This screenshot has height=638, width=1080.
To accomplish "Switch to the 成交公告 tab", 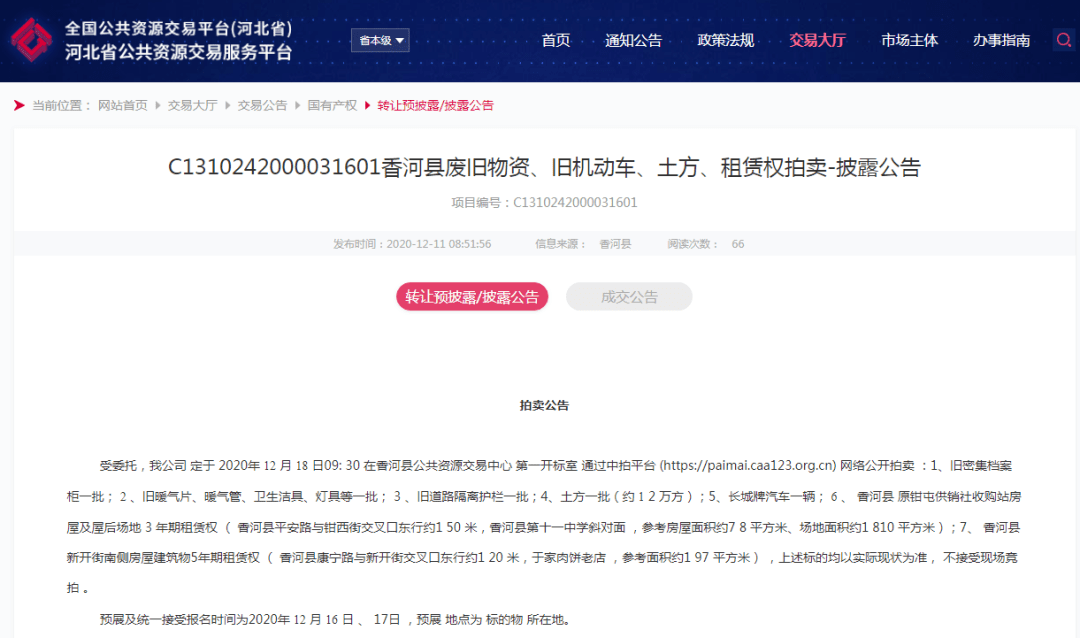I will (629, 297).
